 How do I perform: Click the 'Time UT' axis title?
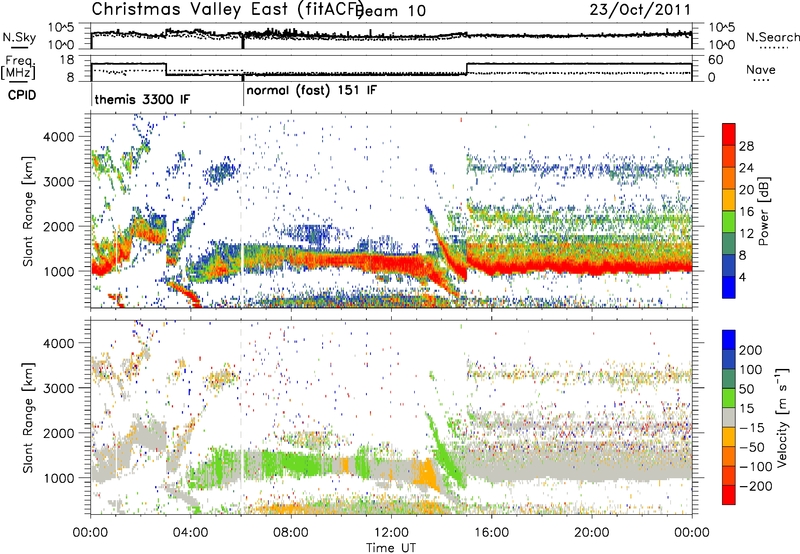pyautogui.click(x=391, y=547)
